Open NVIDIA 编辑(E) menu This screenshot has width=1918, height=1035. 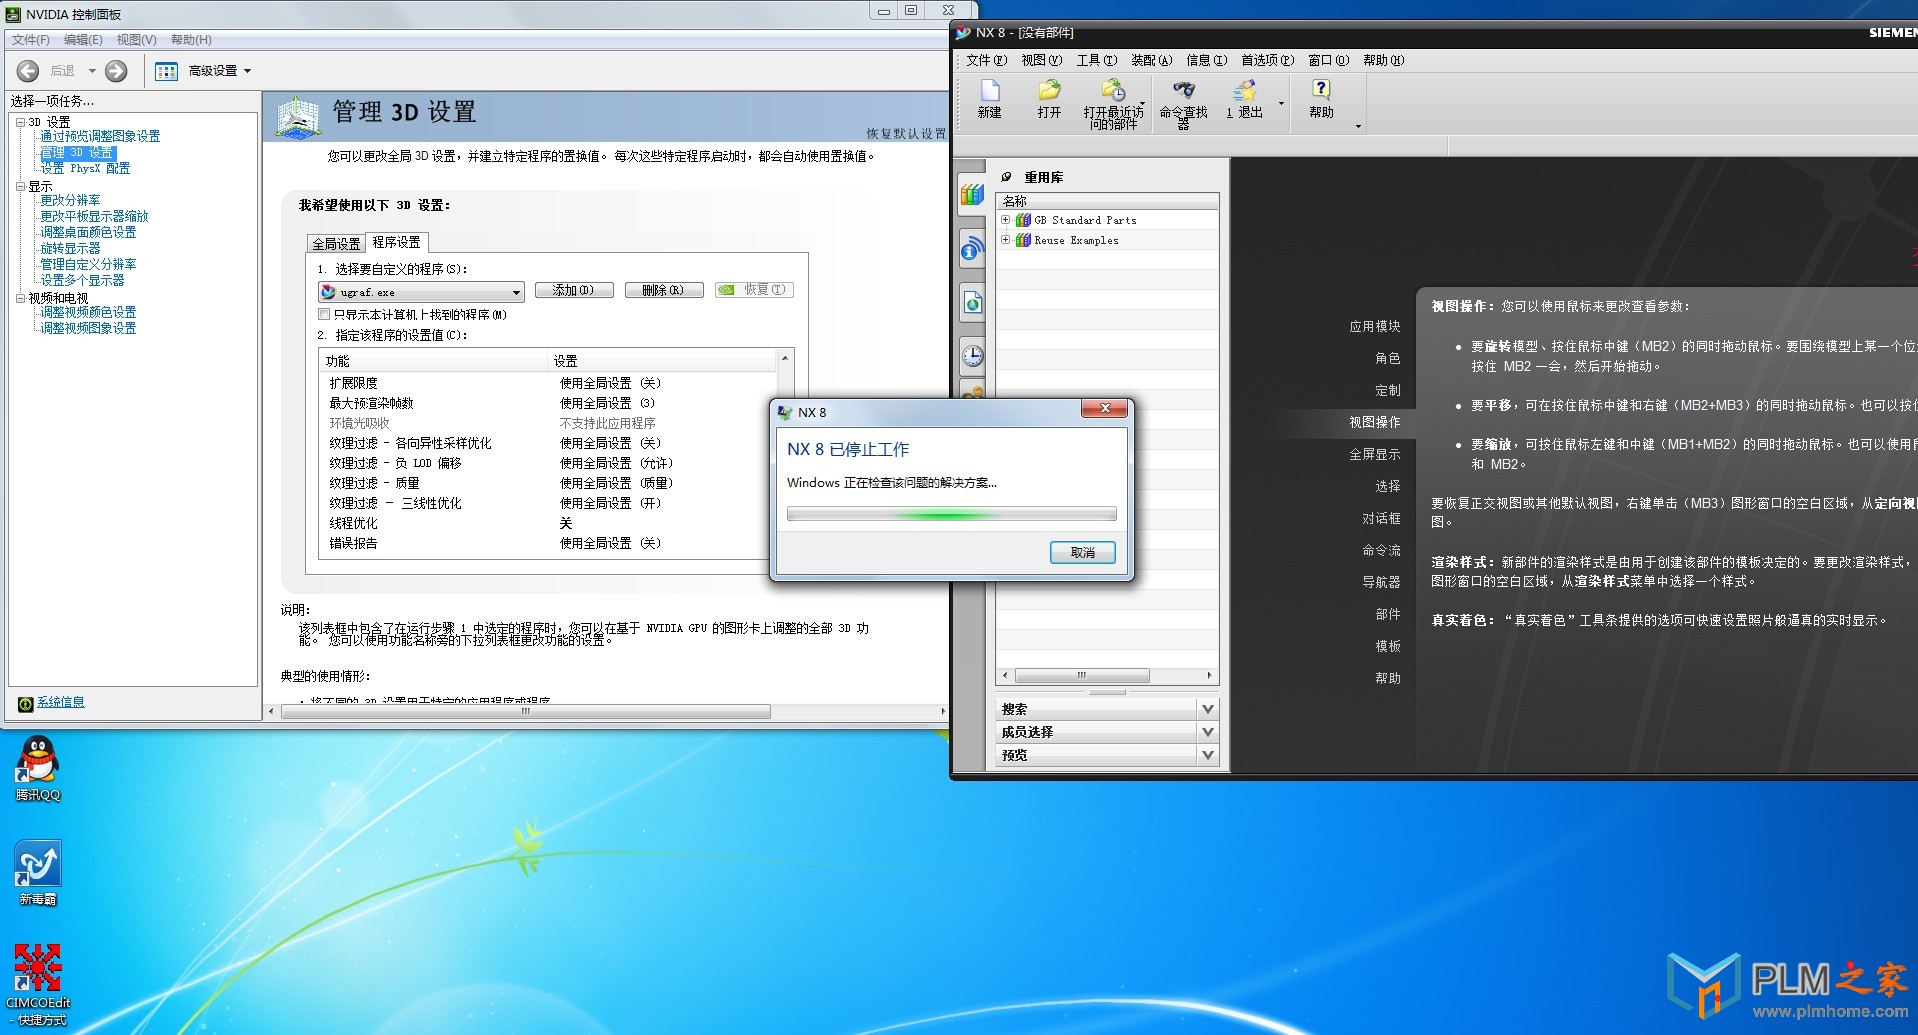point(83,40)
